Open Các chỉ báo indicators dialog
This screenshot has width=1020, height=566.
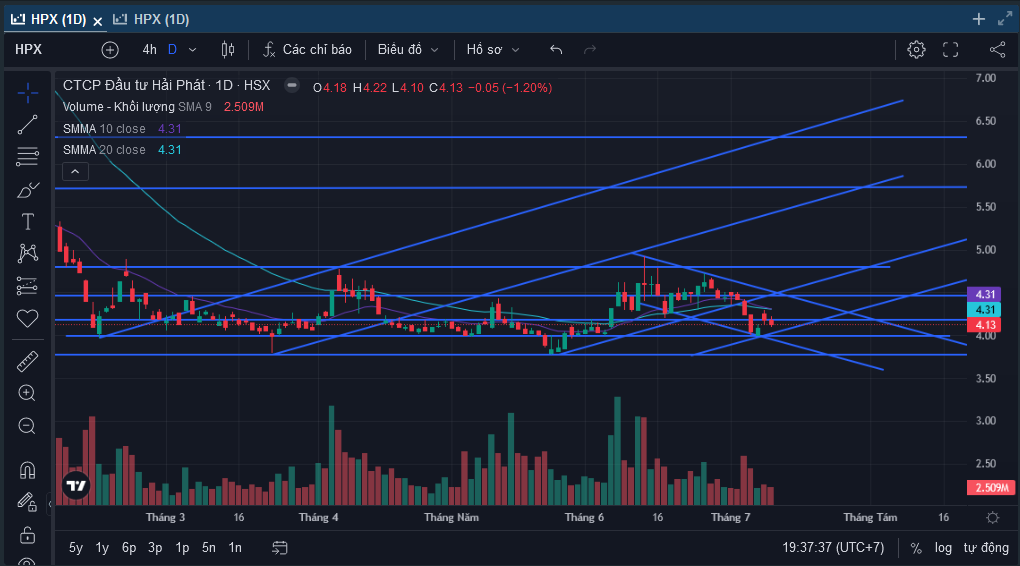(307, 49)
